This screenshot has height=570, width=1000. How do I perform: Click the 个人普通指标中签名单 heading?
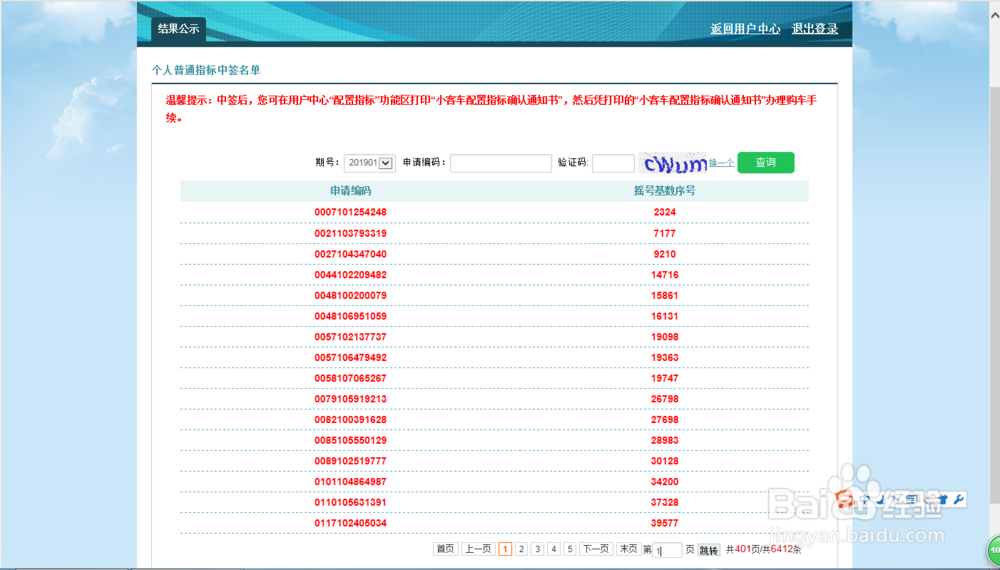[x=206, y=70]
